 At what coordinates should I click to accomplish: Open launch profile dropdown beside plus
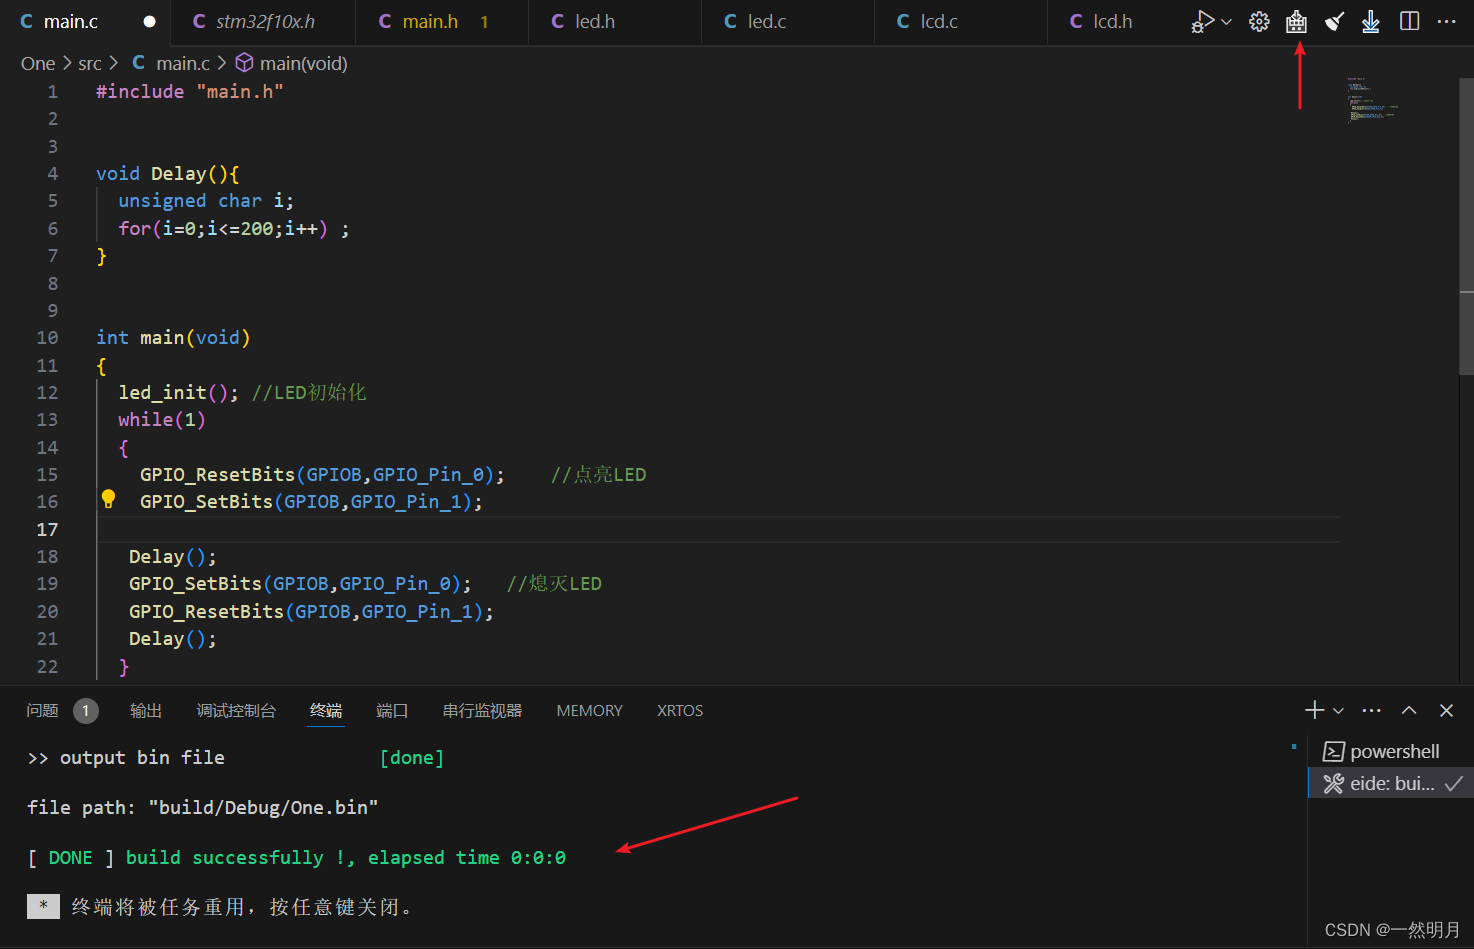click(x=1338, y=711)
